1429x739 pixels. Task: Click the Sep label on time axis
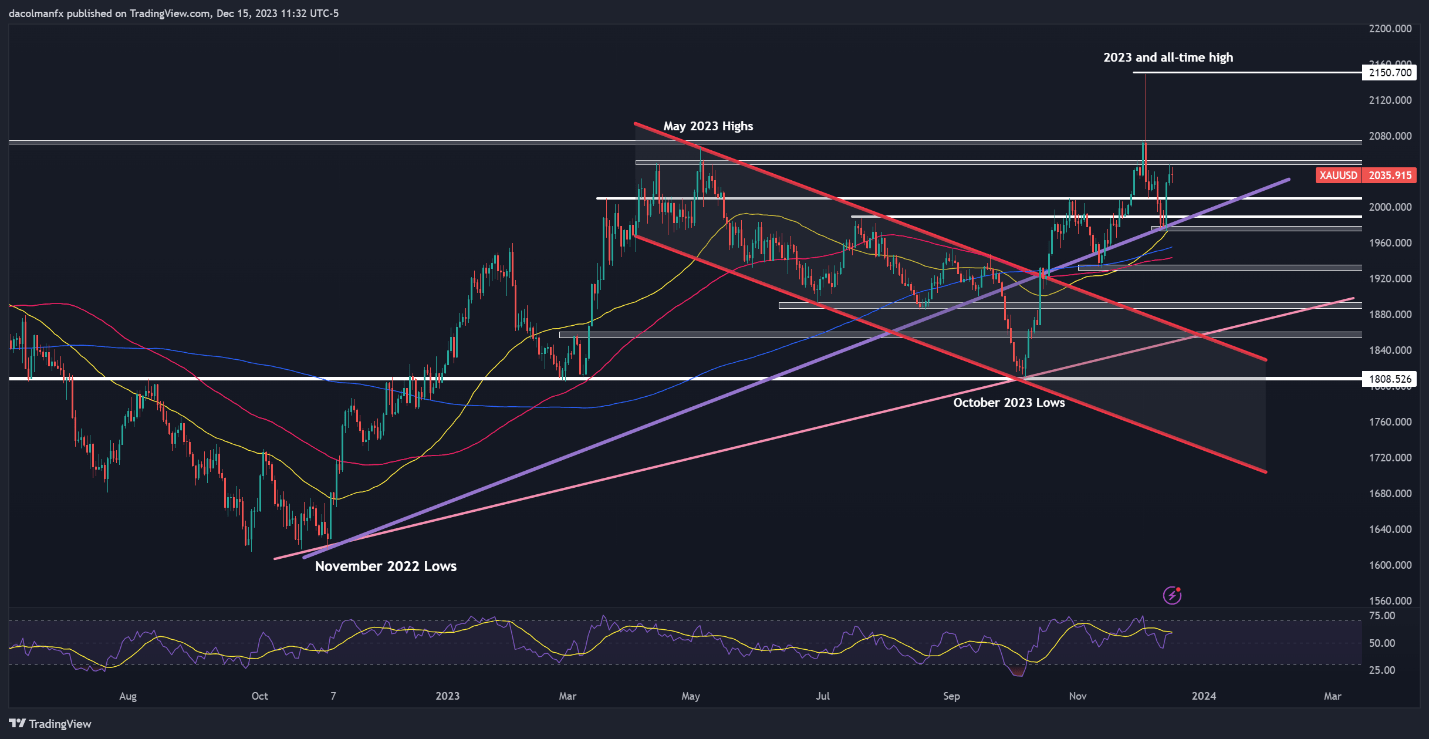point(951,695)
